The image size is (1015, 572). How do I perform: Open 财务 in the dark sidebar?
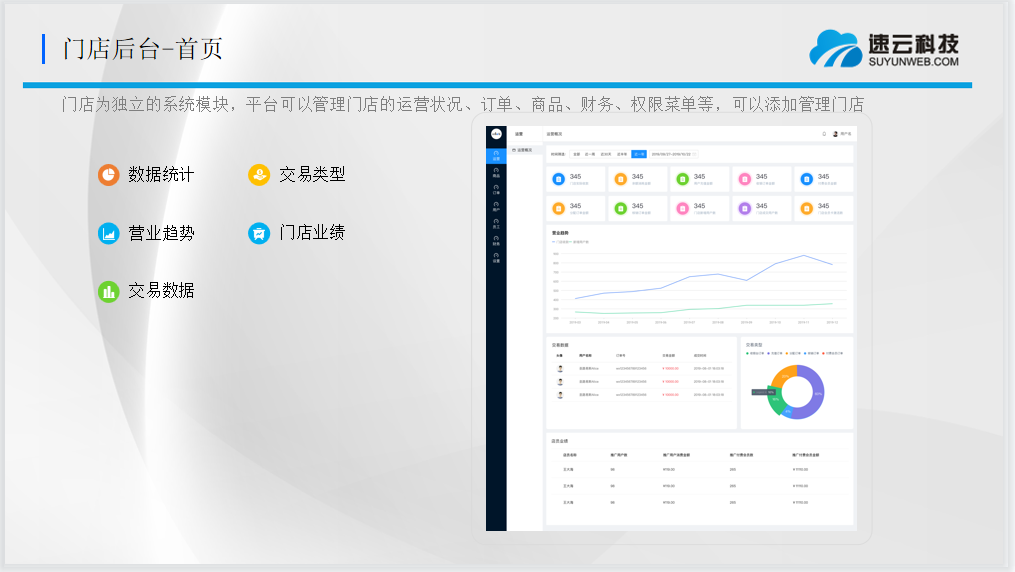click(496, 240)
